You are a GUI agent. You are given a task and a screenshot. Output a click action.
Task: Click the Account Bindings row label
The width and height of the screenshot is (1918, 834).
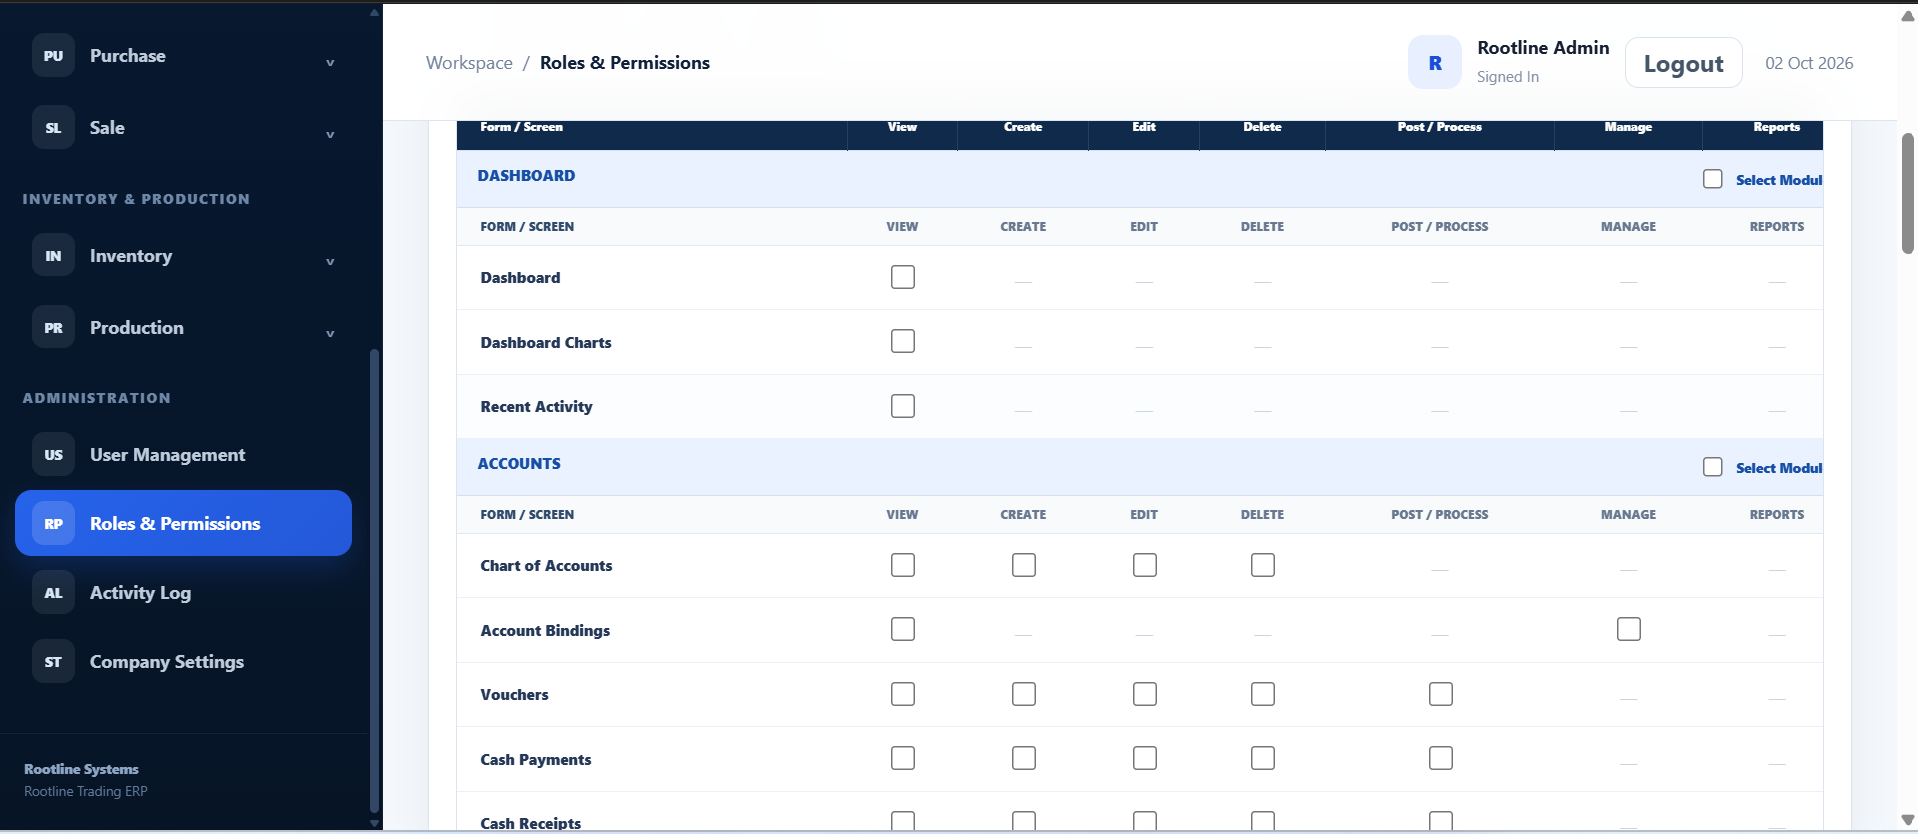point(545,631)
